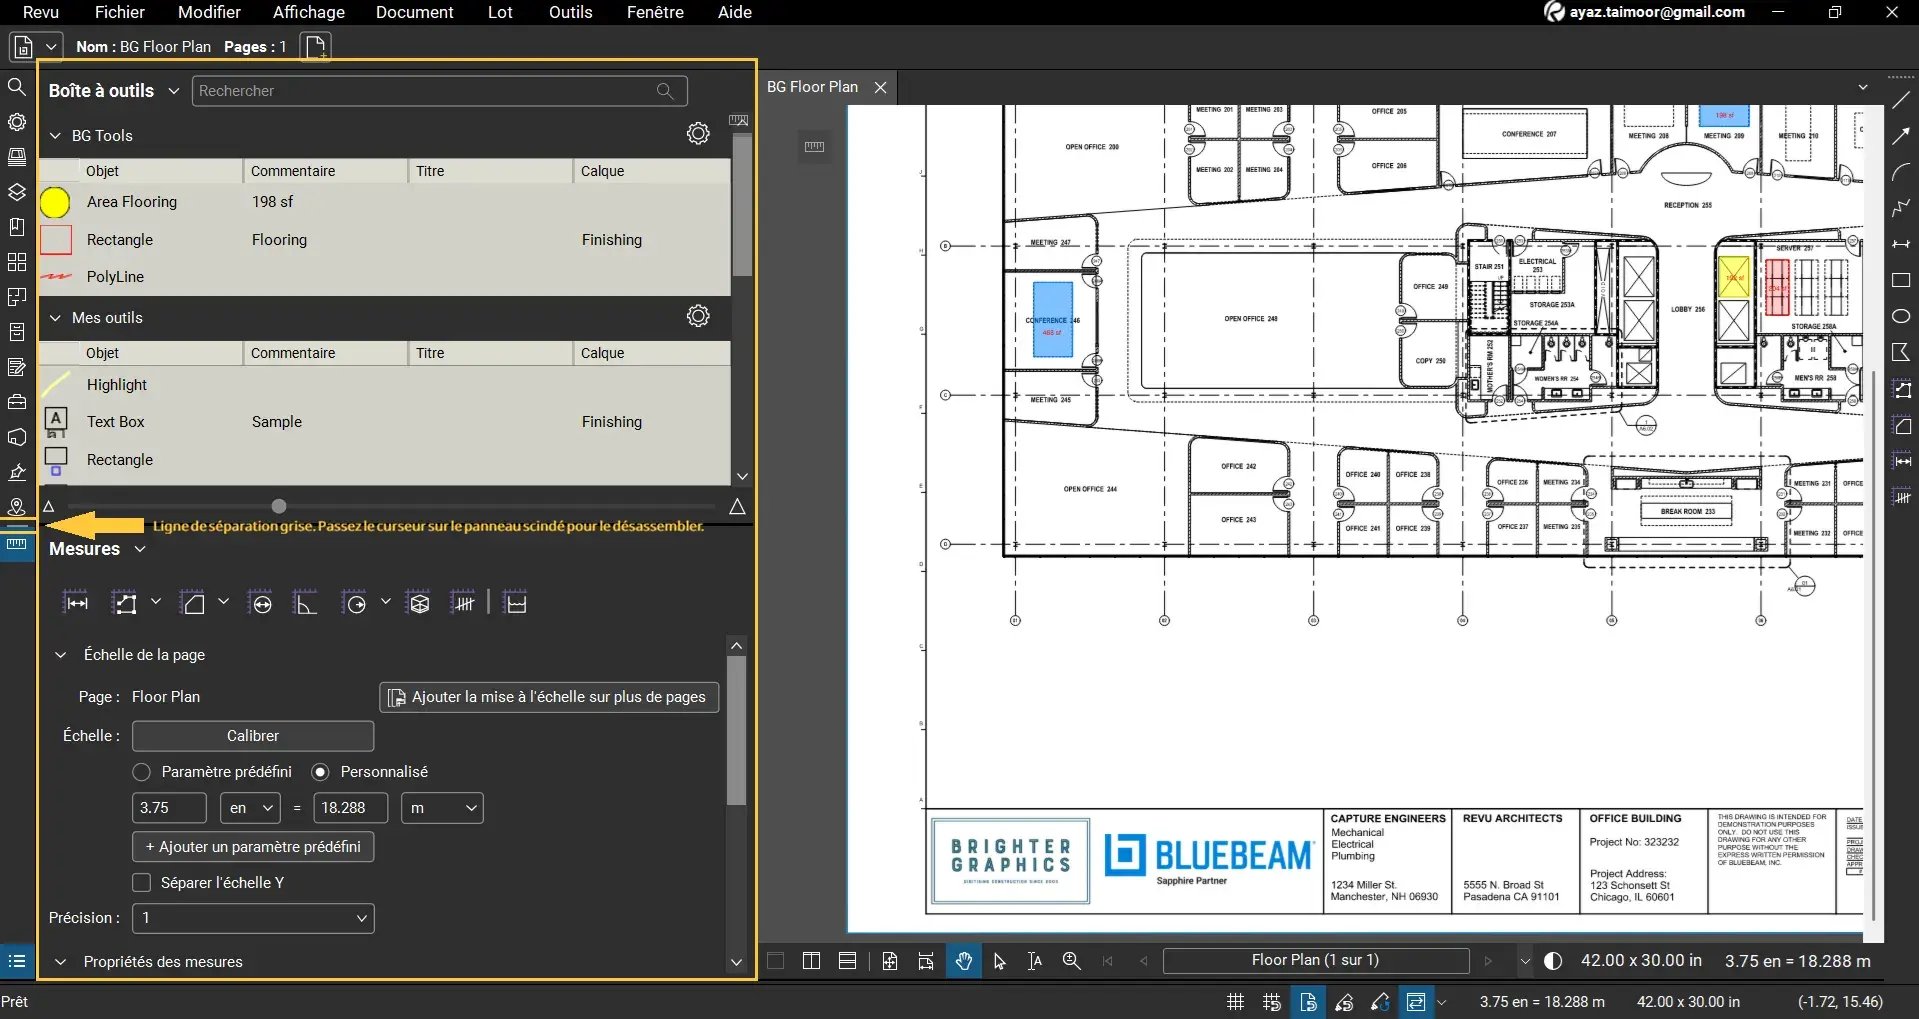Open the Search panel in the left sidebar
Image resolution: width=1919 pixels, height=1019 pixels.
[x=17, y=87]
